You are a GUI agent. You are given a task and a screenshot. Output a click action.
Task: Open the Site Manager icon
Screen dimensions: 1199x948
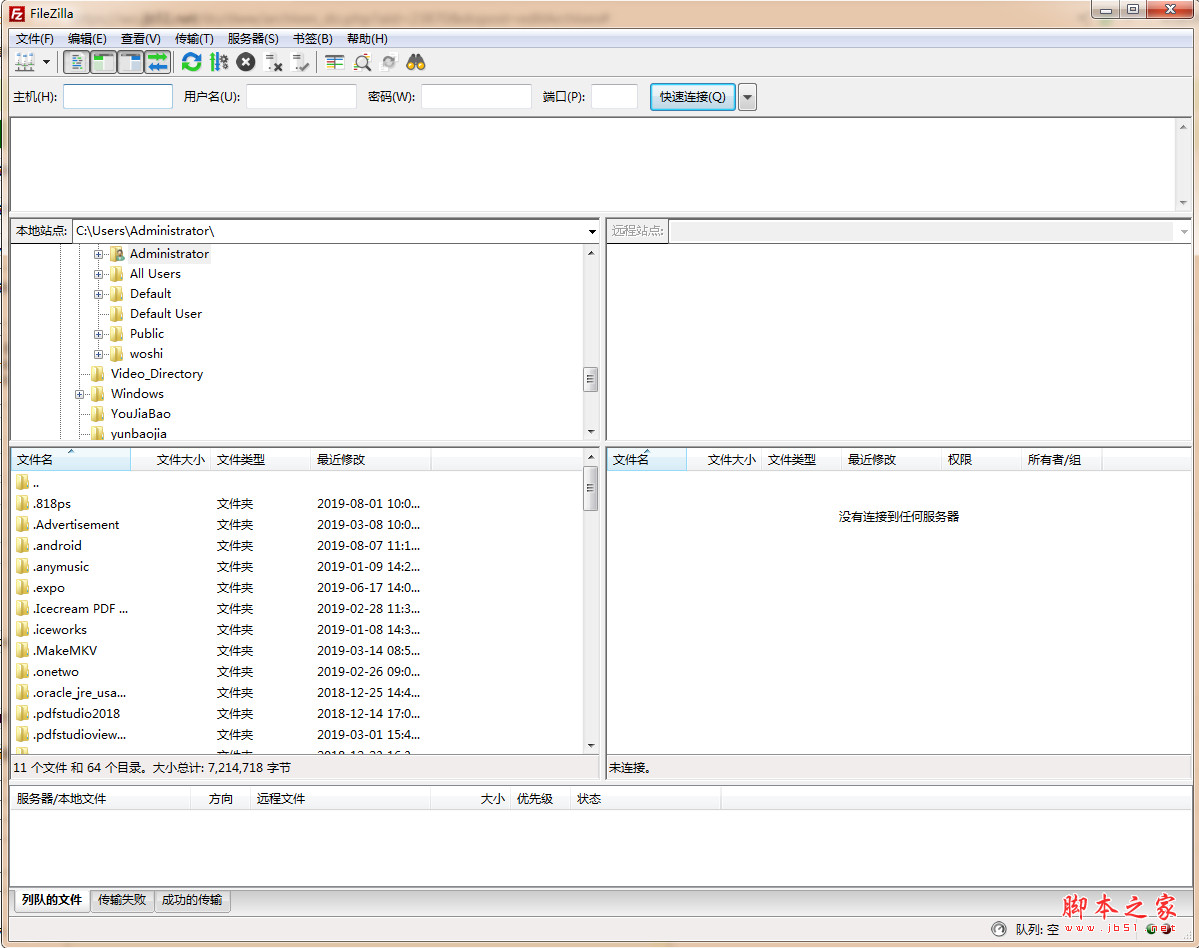[x=25, y=63]
